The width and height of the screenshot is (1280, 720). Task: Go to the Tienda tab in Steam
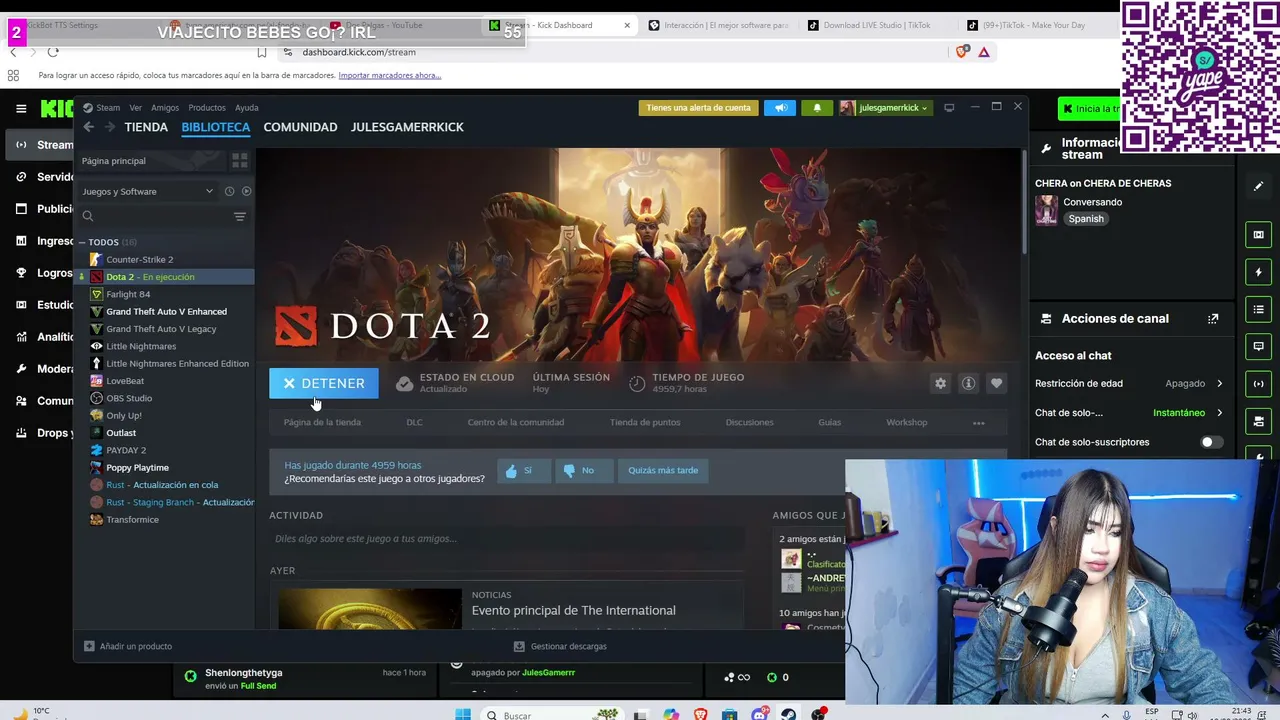(x=146, y=127)
